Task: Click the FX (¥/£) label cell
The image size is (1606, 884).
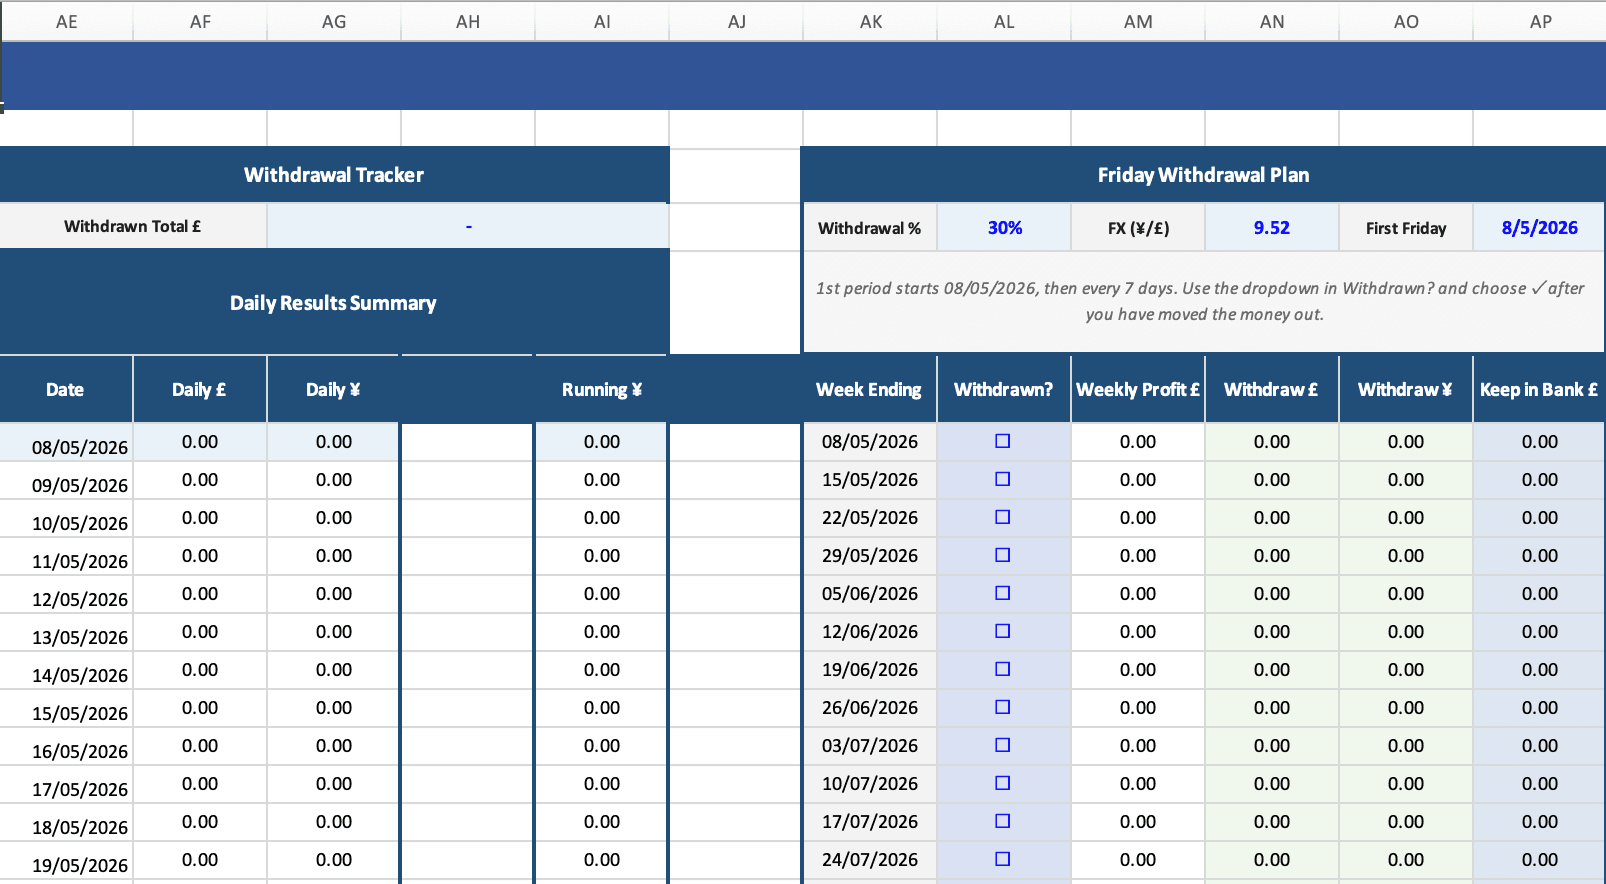Action: [1138, 228]
